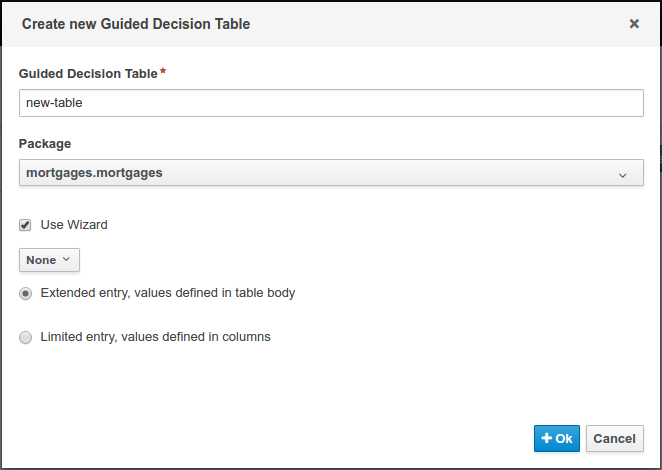This screenshot has width=662, height=470.
Task: Toggle the Use Wizard checkbox
Action: pyautogui.click(x=26, y=225)
